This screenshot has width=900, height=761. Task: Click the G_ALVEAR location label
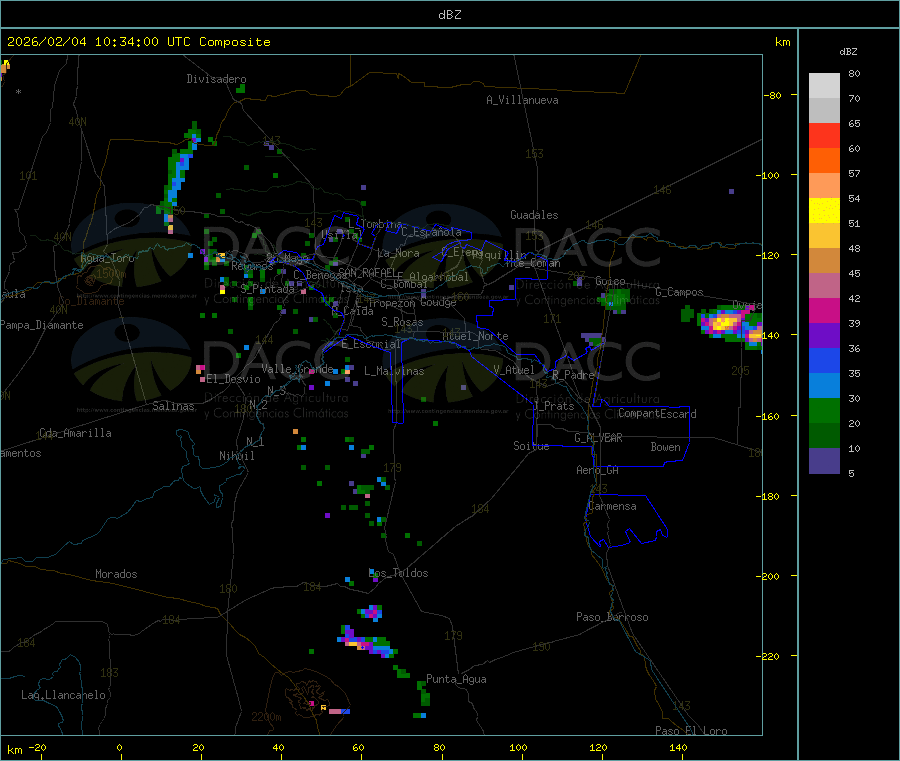(598, 438)
